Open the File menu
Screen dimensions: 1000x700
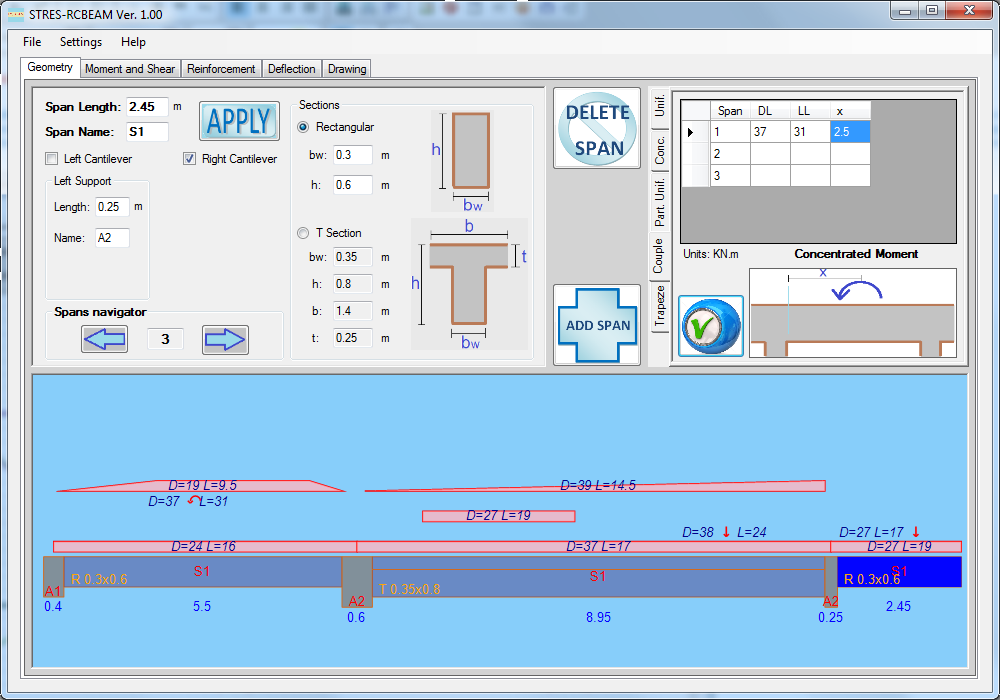pos(32,42)
